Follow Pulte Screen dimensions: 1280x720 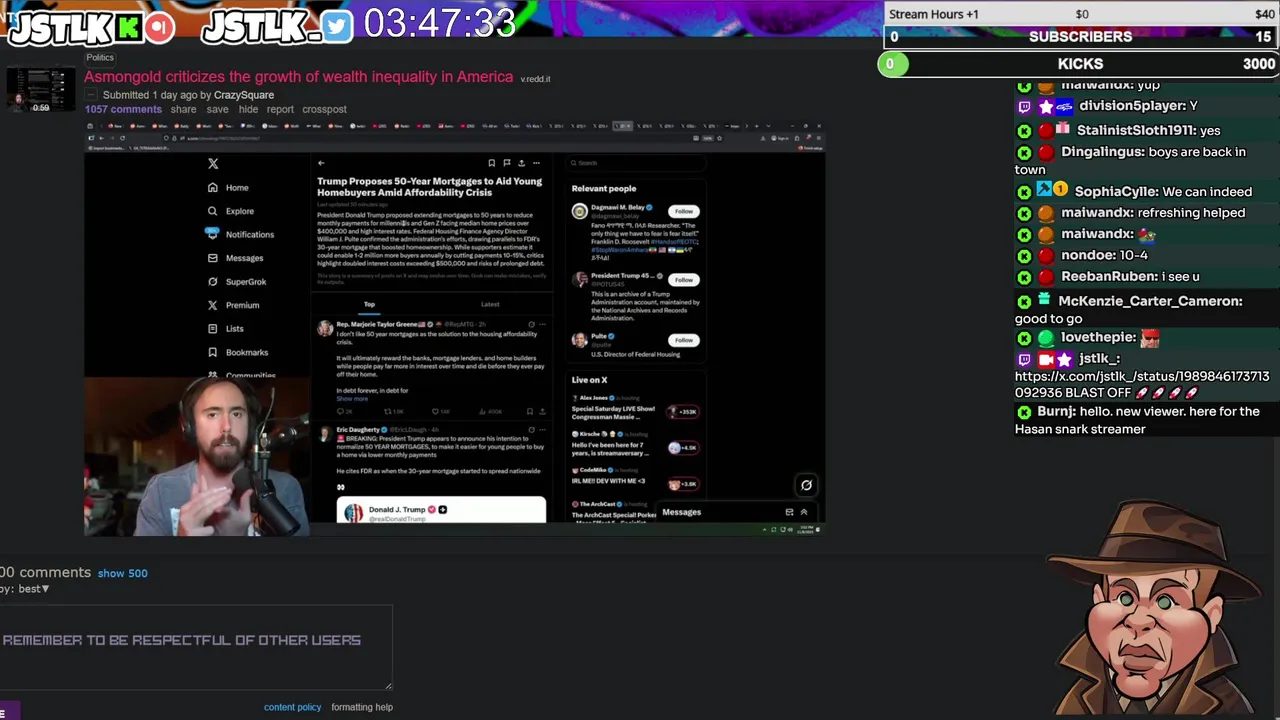click(683, 340)
